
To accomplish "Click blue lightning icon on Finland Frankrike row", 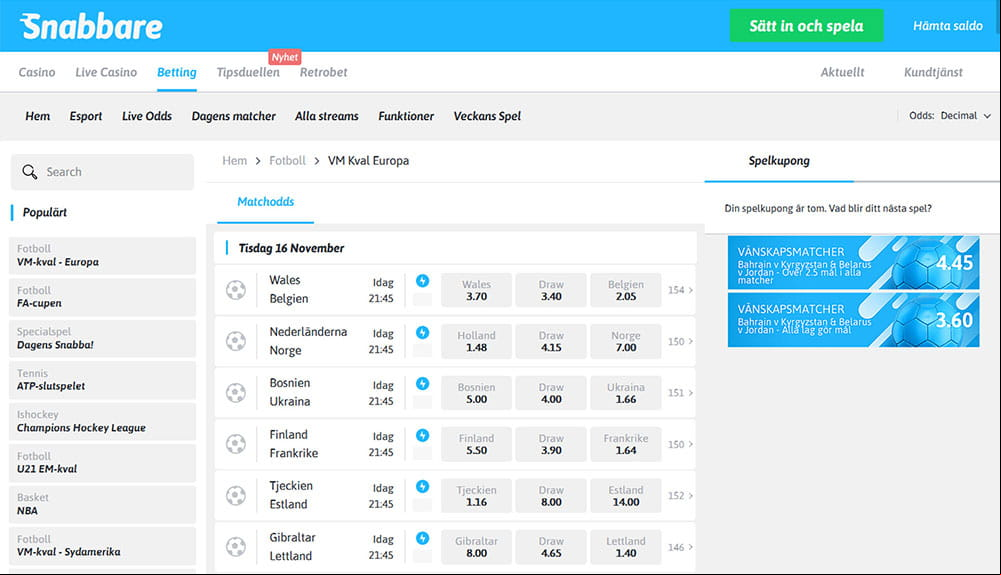I will [423, 435].
